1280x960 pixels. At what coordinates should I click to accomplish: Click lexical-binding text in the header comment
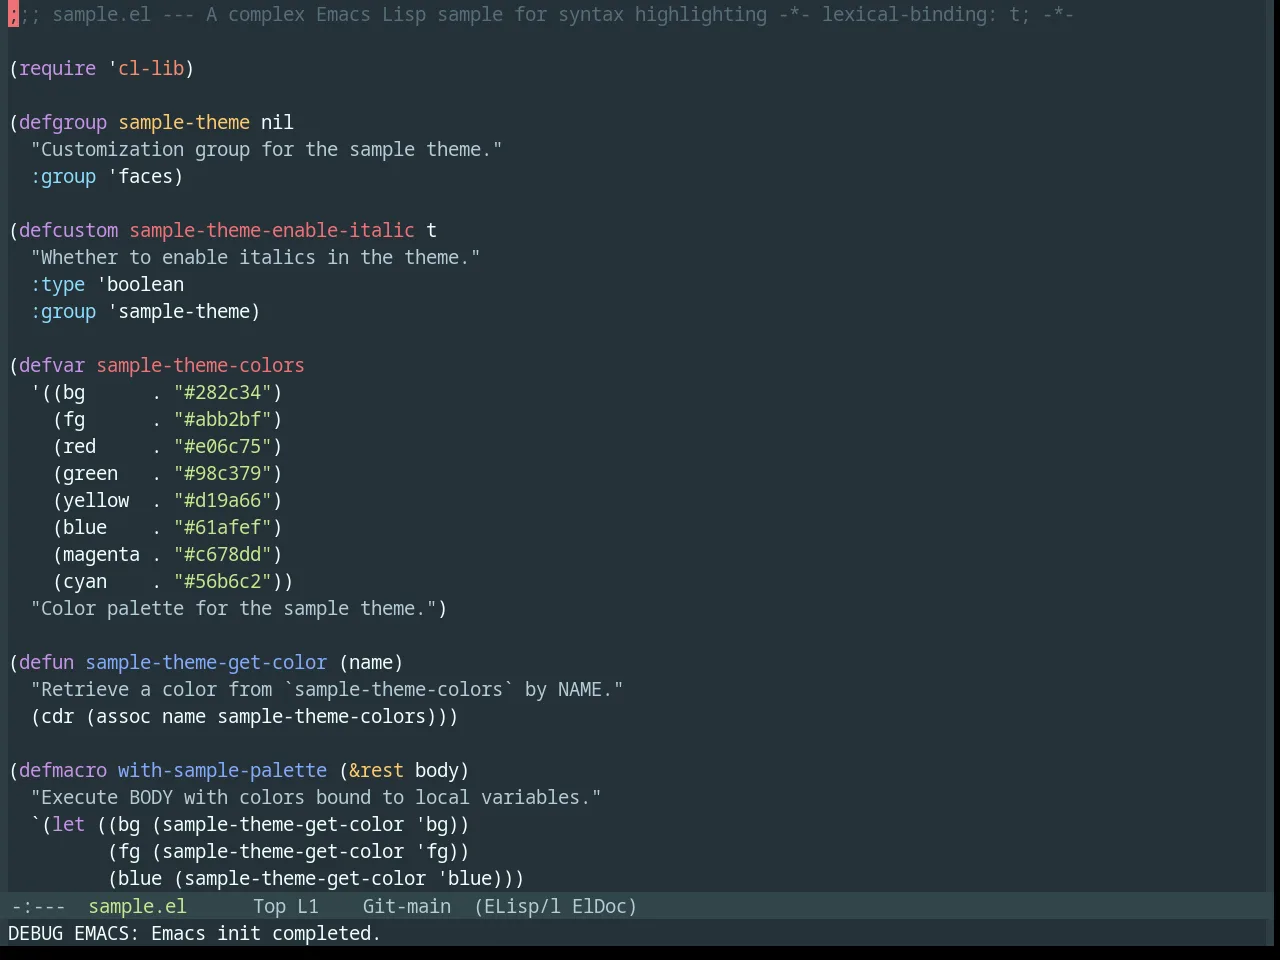(x=909, y=14)
